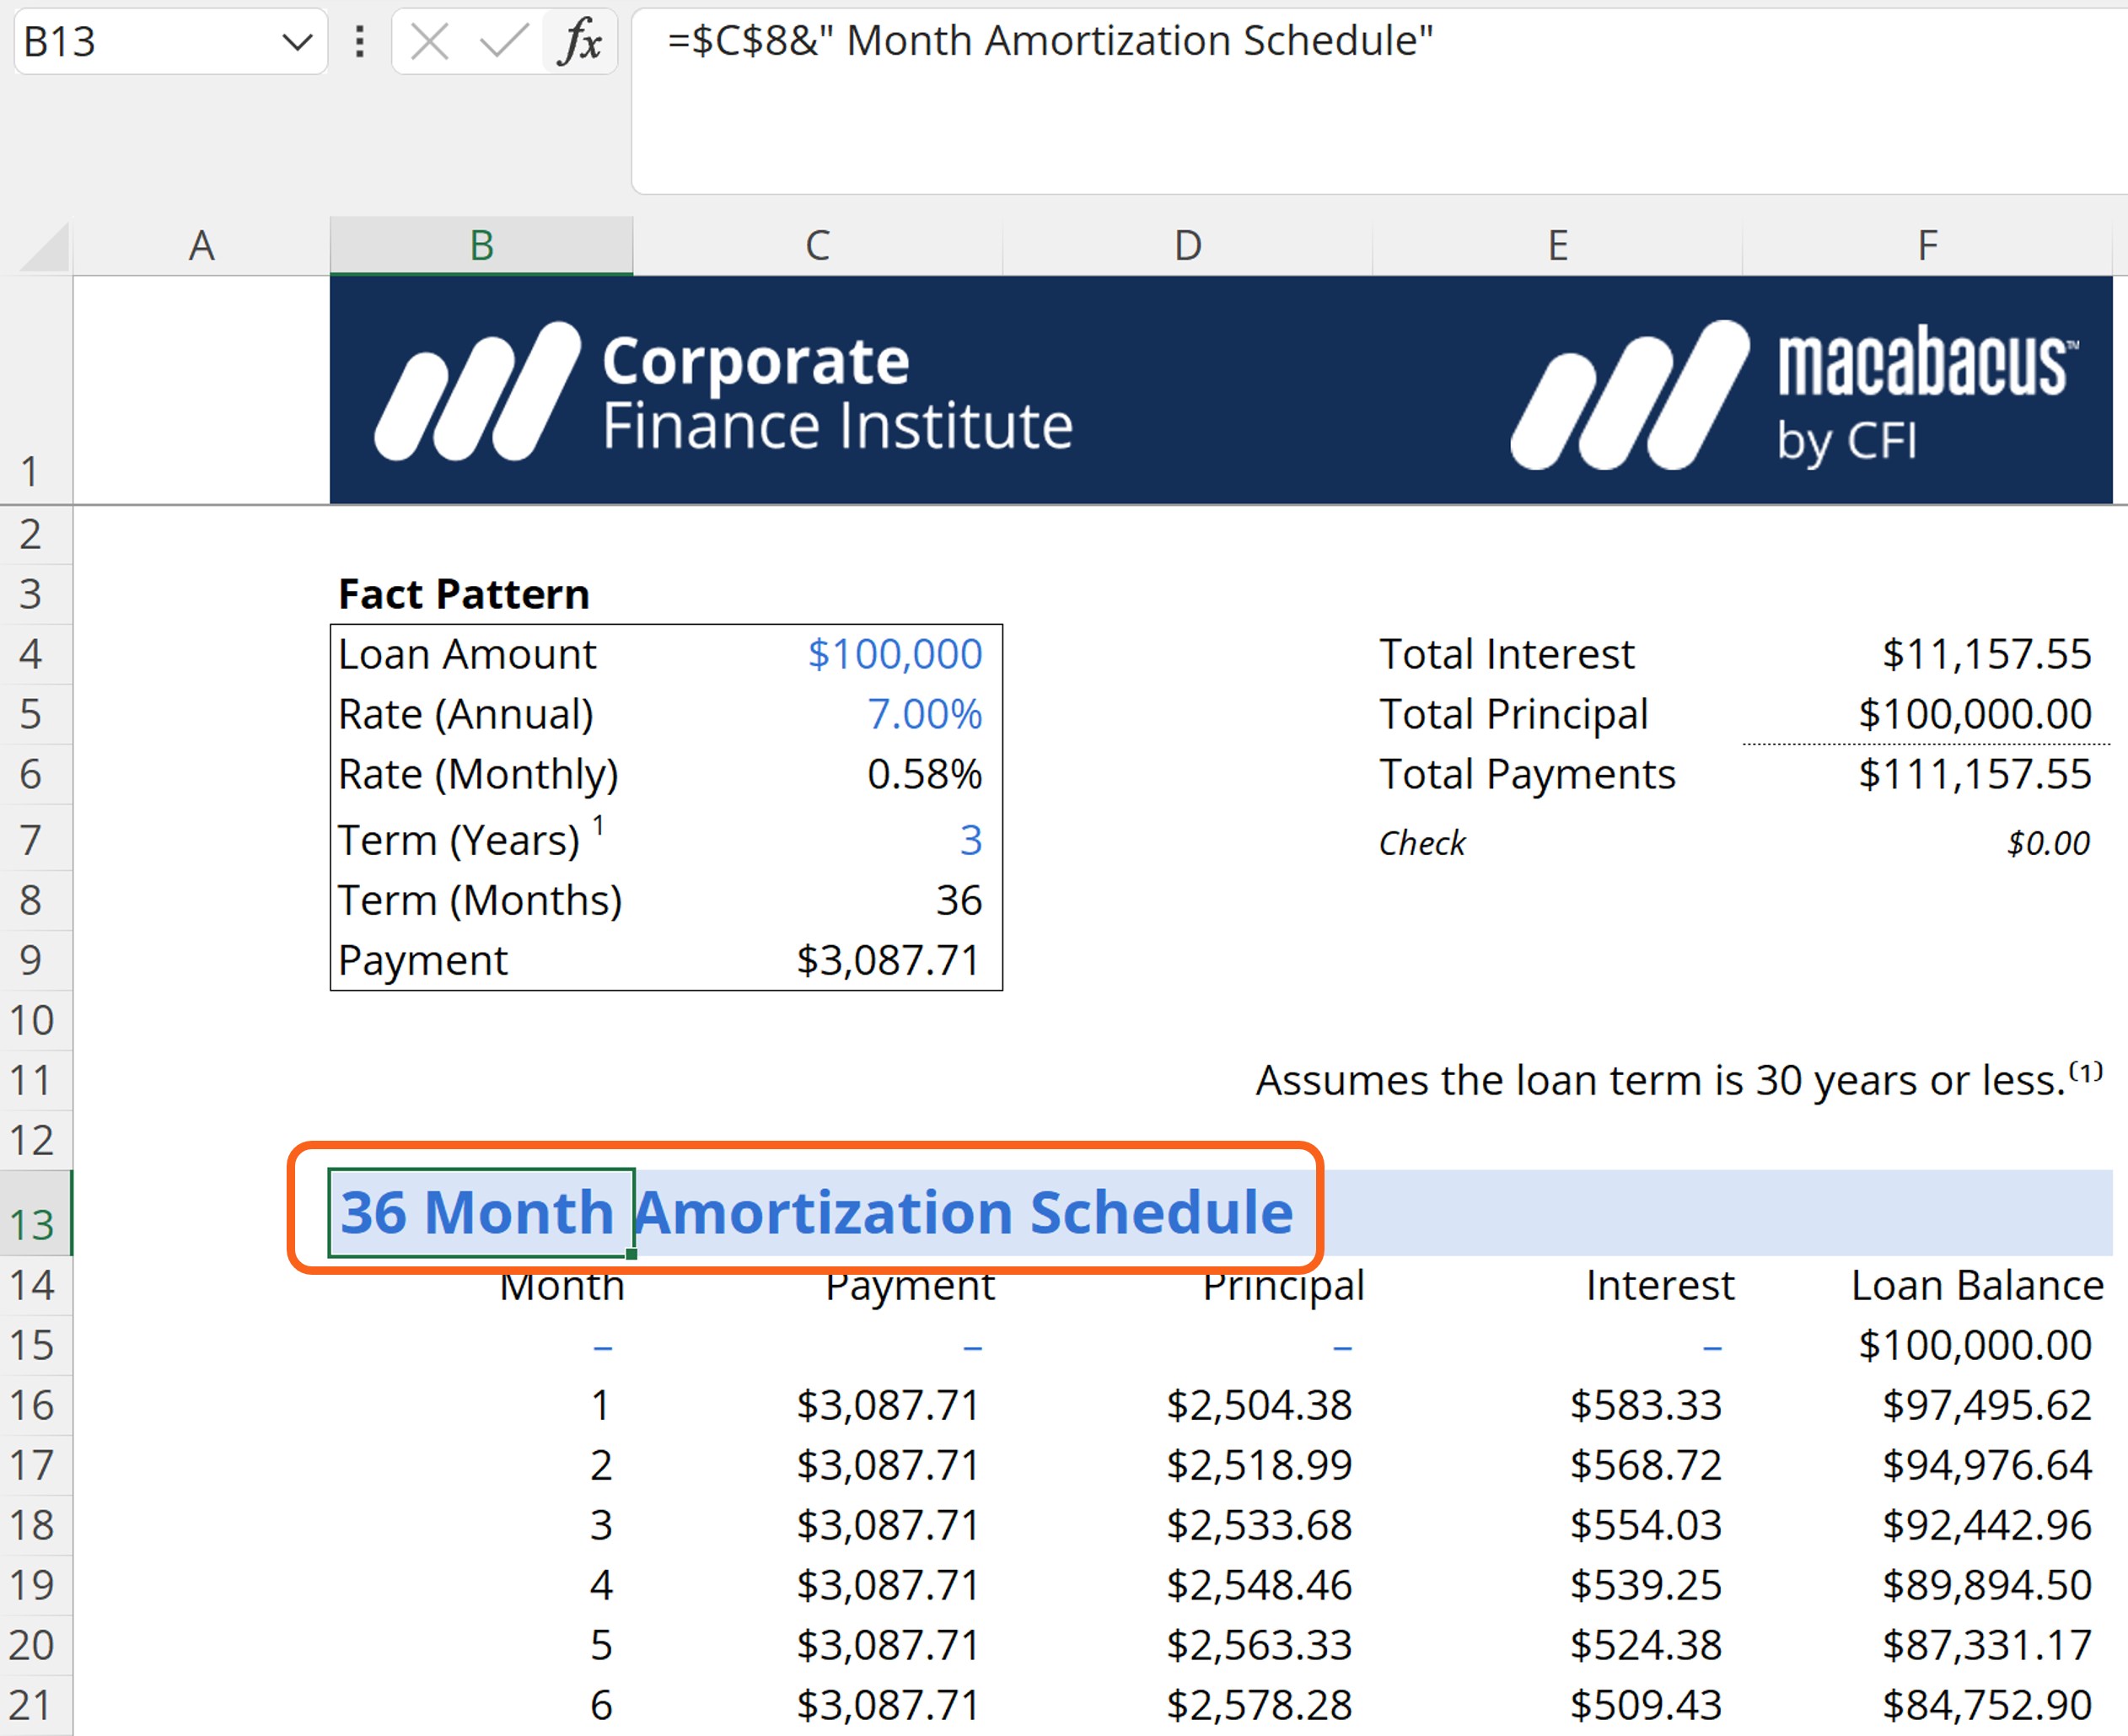The width and height of the screenshot is (2128, 1736).
Task: Select the Term (Years) value 3
Action: coord(969,840)
